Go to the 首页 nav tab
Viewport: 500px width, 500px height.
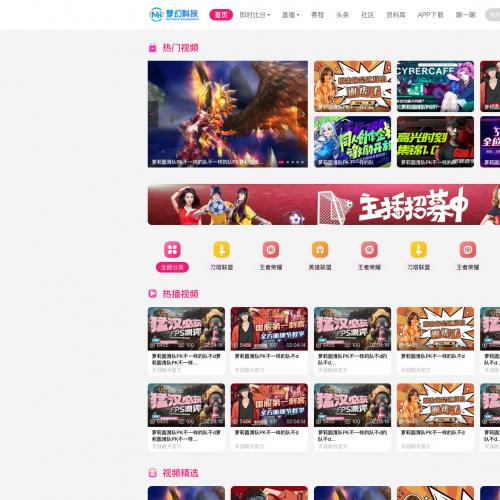(x=221, y=15)
